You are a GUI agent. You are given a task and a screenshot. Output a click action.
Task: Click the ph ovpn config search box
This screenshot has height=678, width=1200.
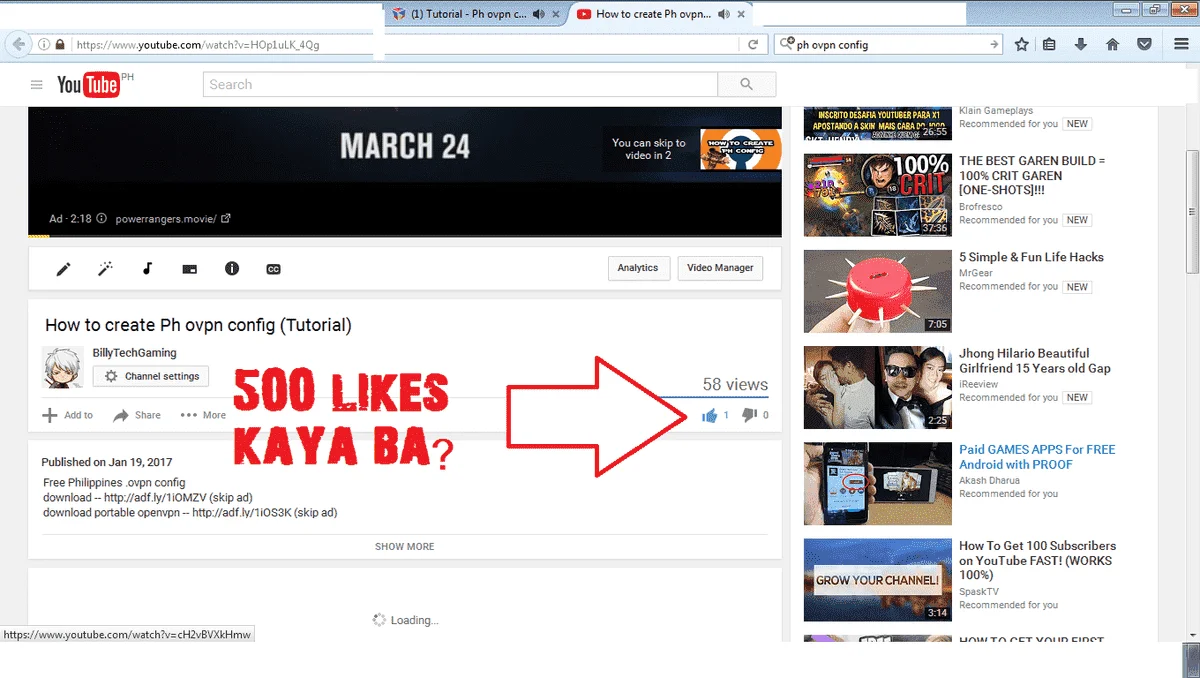(x=888, y=44)
